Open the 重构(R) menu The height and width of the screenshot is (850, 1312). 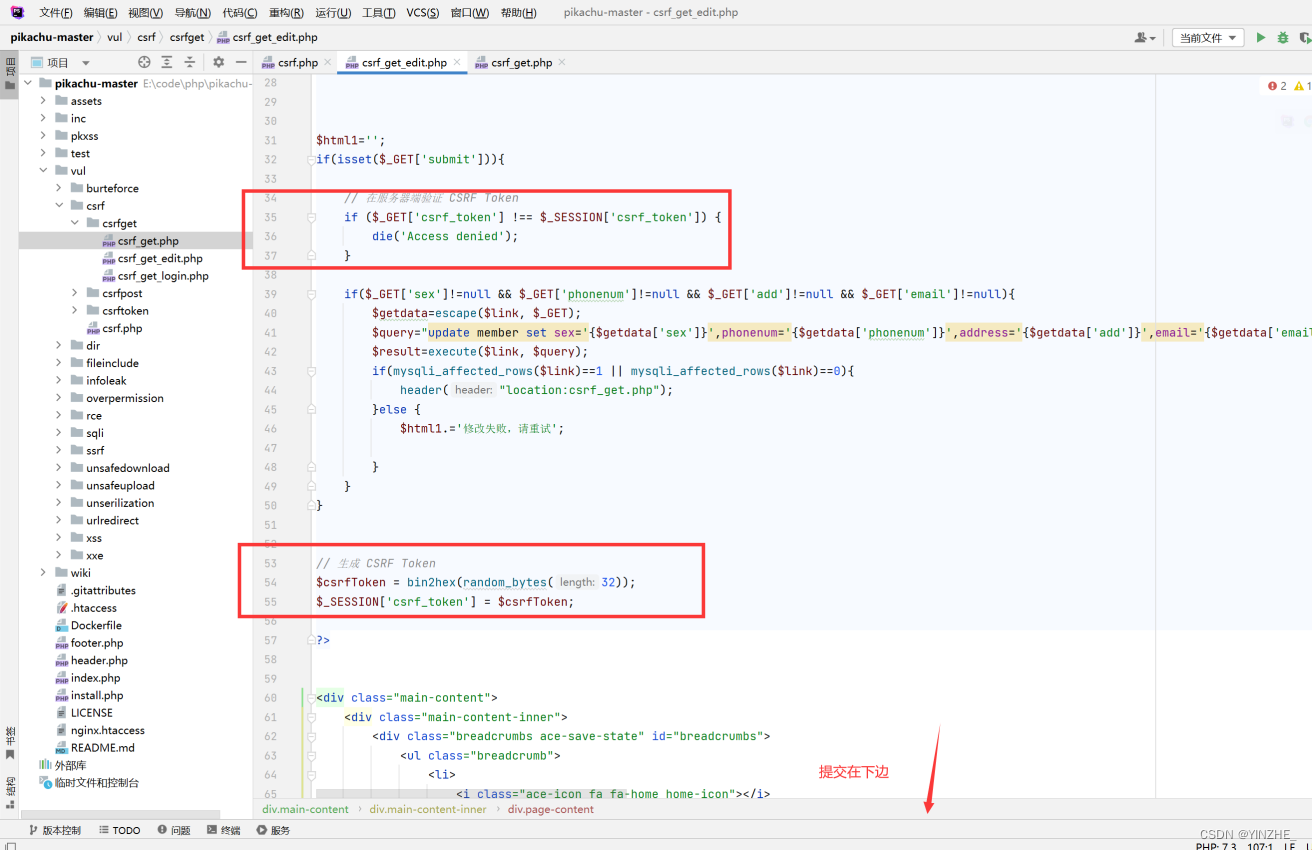click(x=286, y=13)
